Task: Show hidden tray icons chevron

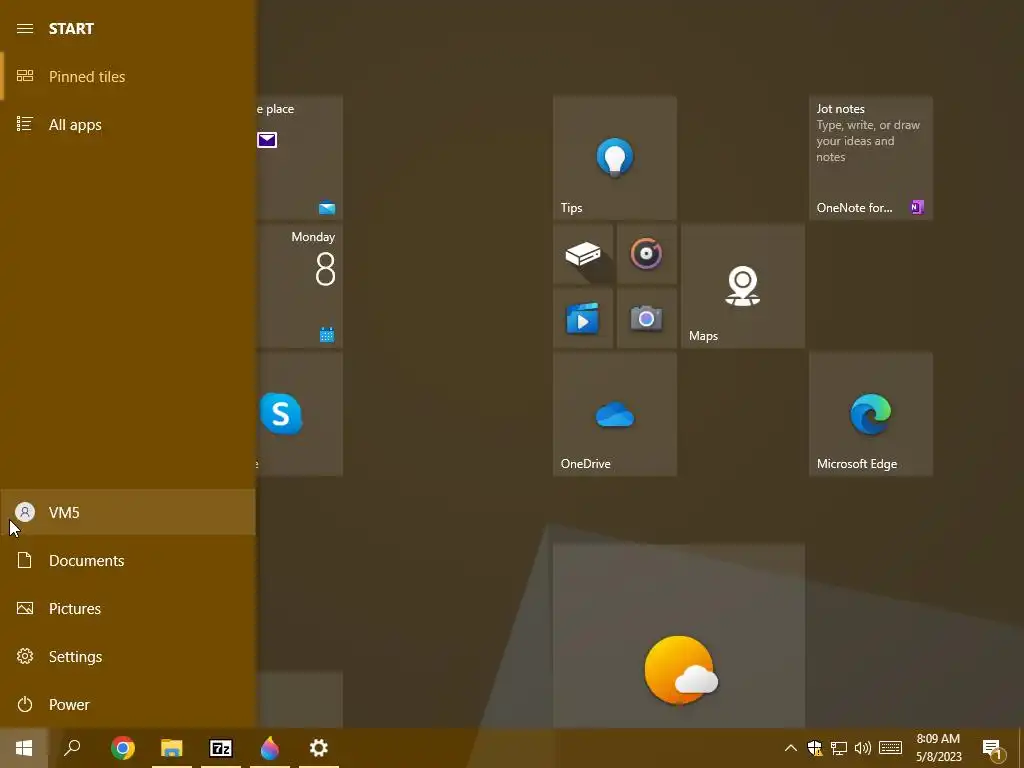Action: (790, 748)
